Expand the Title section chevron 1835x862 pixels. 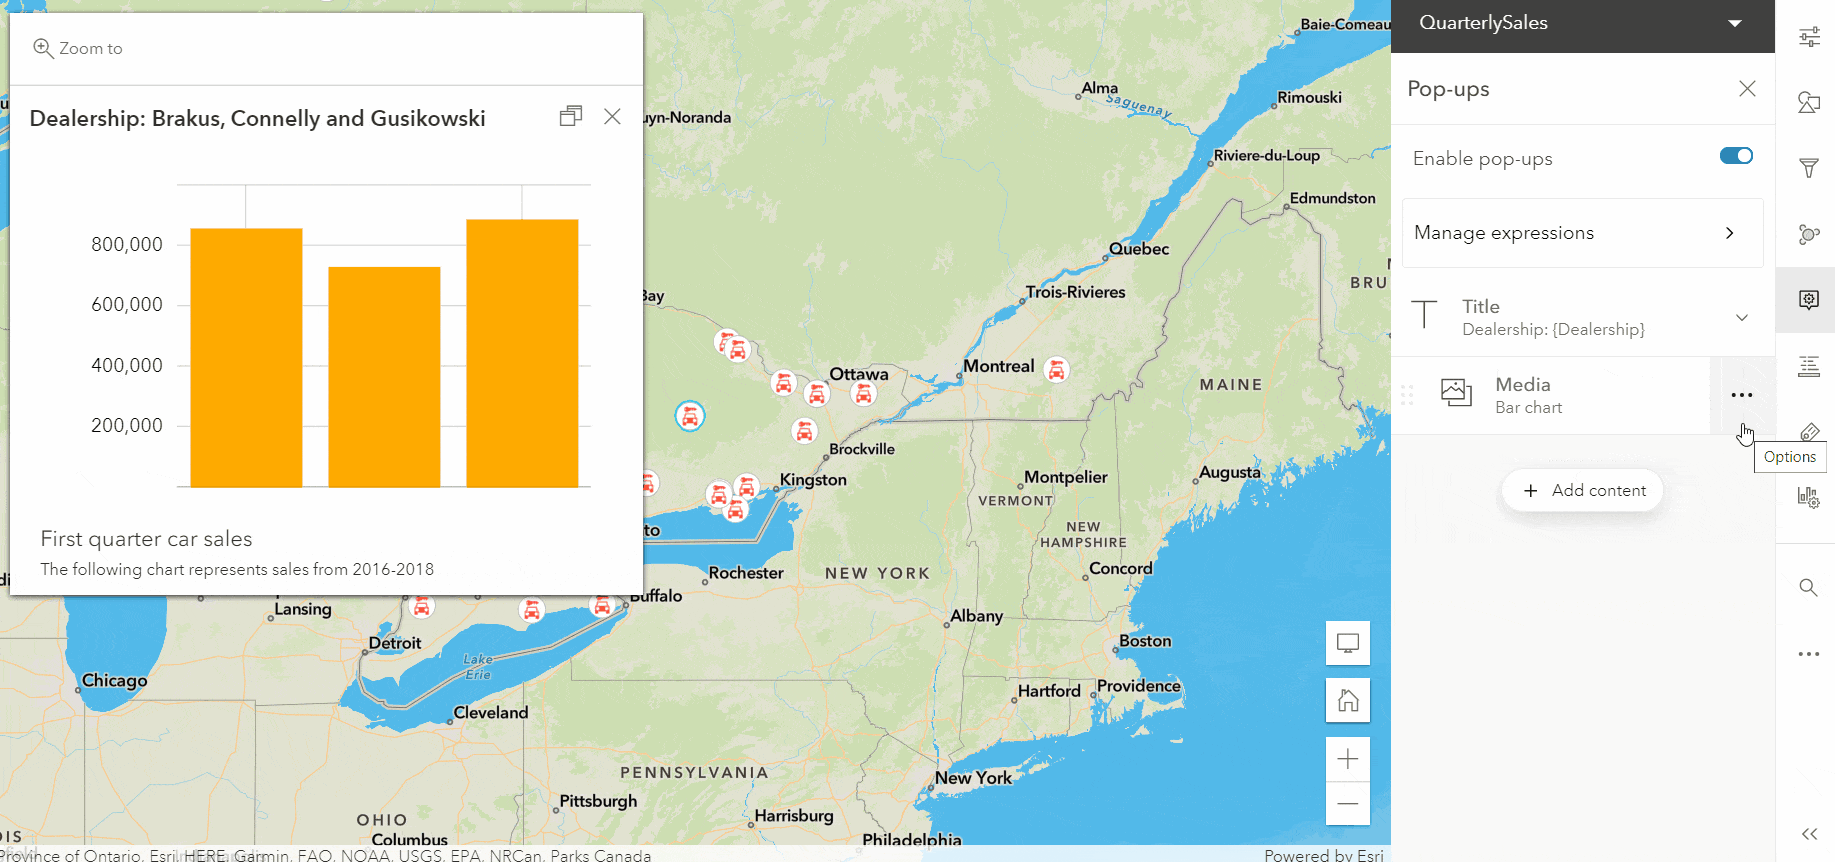1742,318
